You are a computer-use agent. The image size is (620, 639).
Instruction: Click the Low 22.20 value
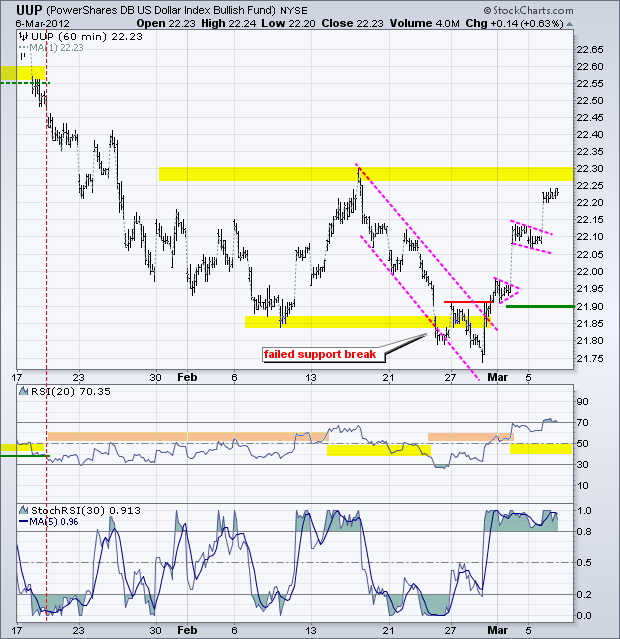pyautogui.click(x=288, y=24)
